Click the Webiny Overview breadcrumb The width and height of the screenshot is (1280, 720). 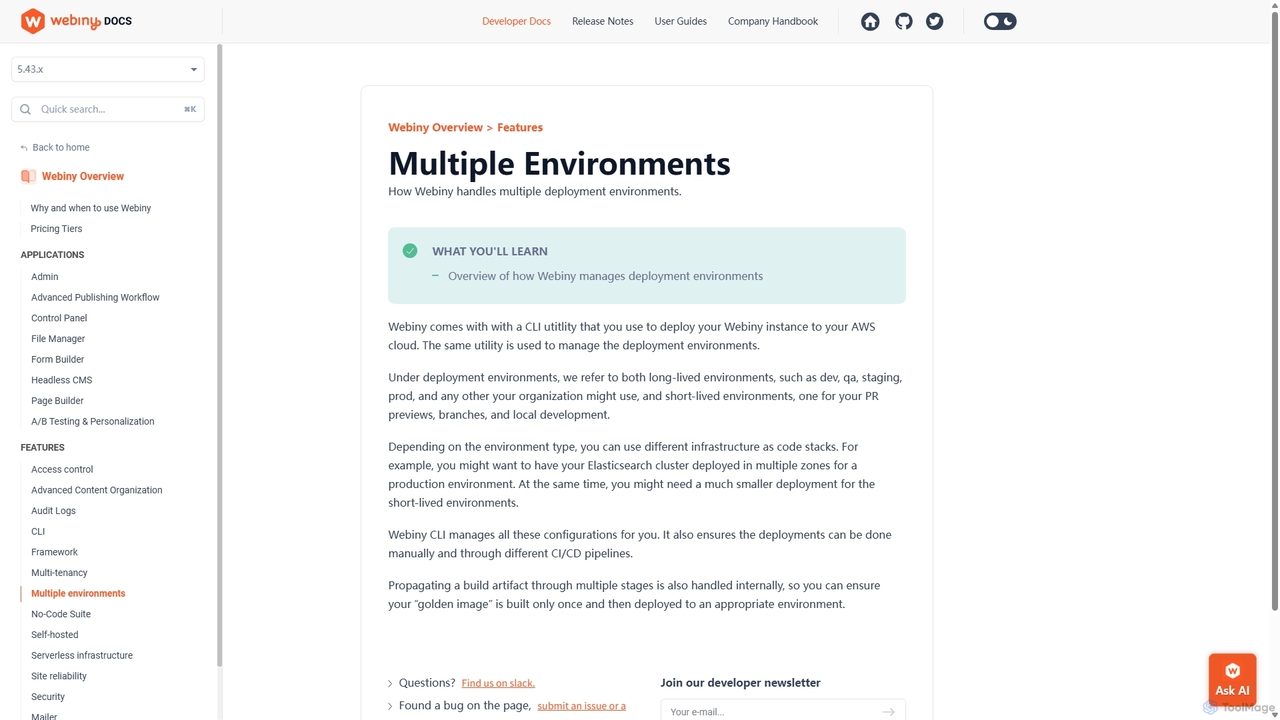pos(435,127)
